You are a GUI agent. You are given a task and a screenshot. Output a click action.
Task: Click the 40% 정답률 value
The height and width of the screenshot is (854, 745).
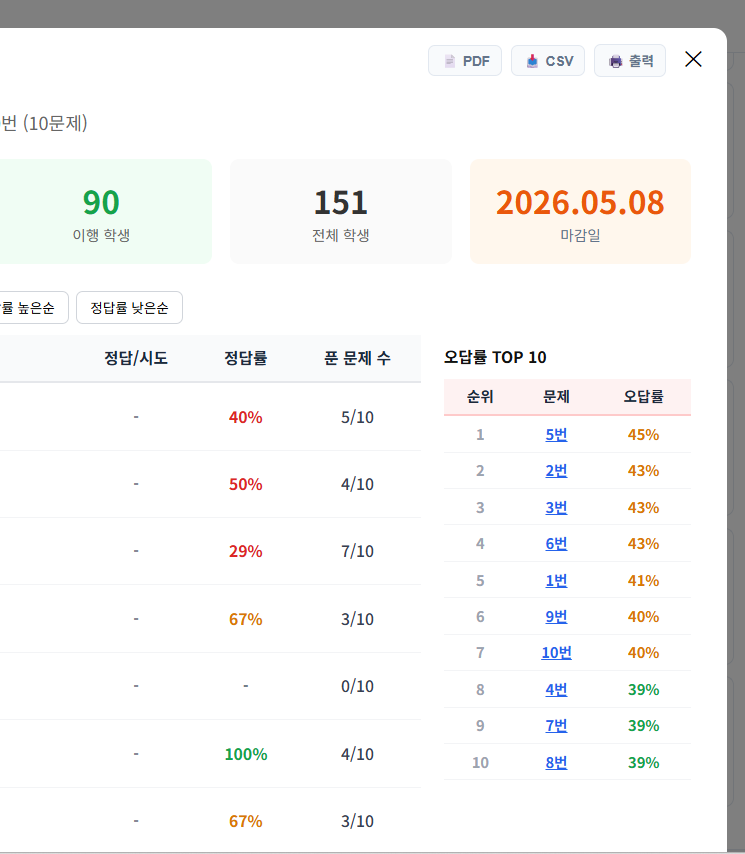coord(246,417)
